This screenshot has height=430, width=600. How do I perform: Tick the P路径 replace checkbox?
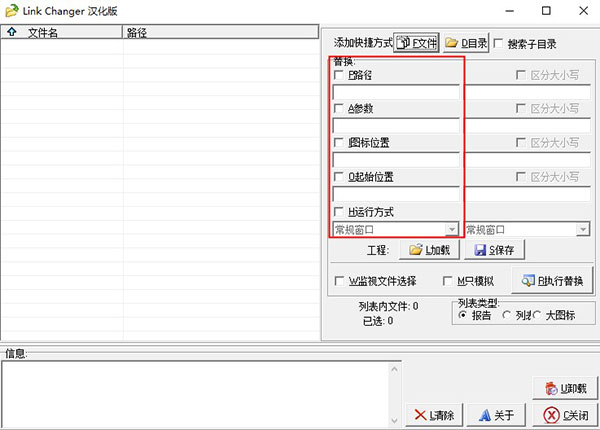(x=340, y=76)
